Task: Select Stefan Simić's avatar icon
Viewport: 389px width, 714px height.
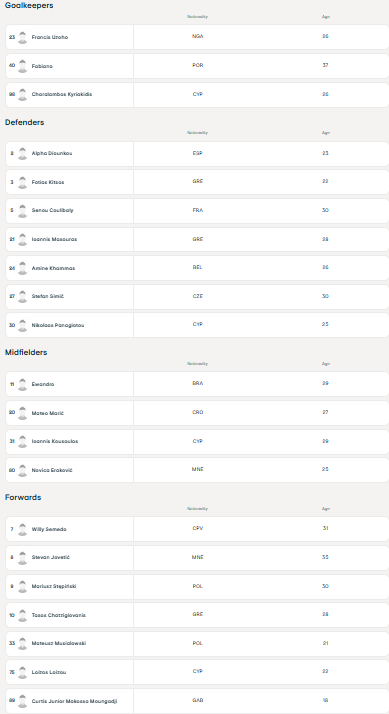Action: coord(22,296)
